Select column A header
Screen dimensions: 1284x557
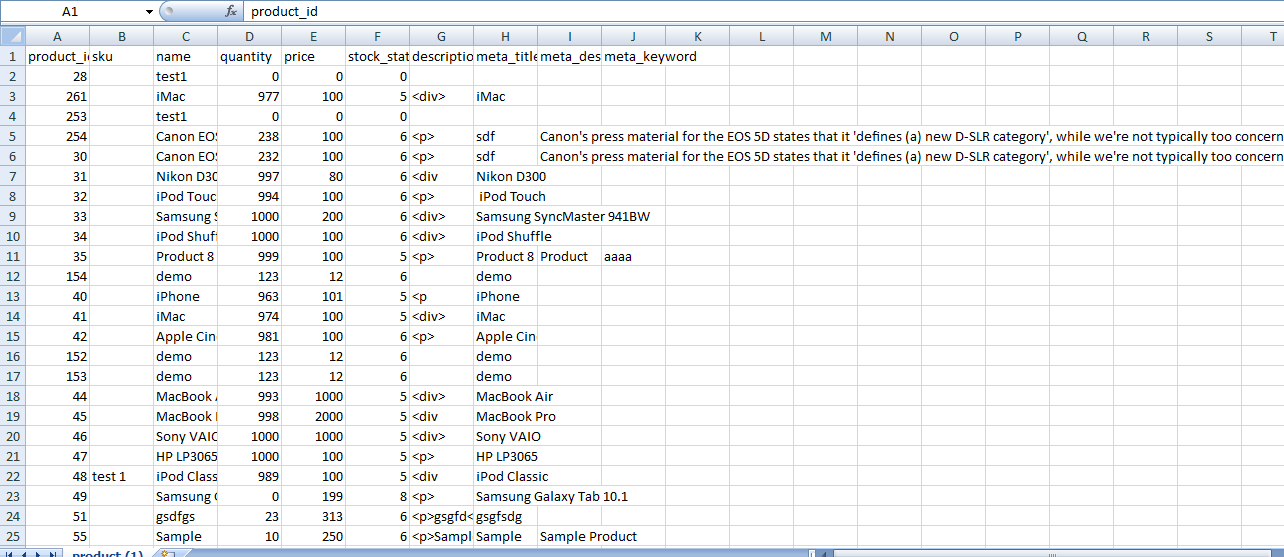coord(57,37)
